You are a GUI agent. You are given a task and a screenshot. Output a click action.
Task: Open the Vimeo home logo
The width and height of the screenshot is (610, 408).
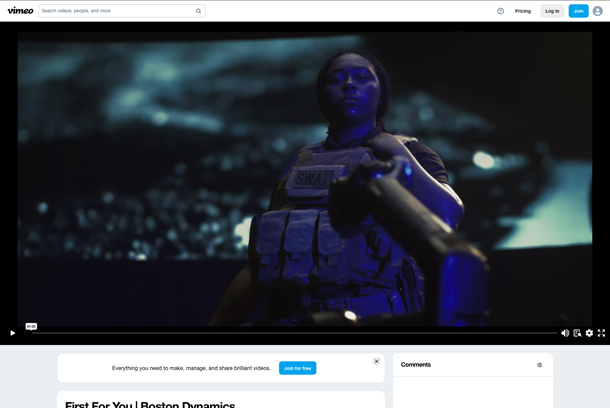(20, 11)
